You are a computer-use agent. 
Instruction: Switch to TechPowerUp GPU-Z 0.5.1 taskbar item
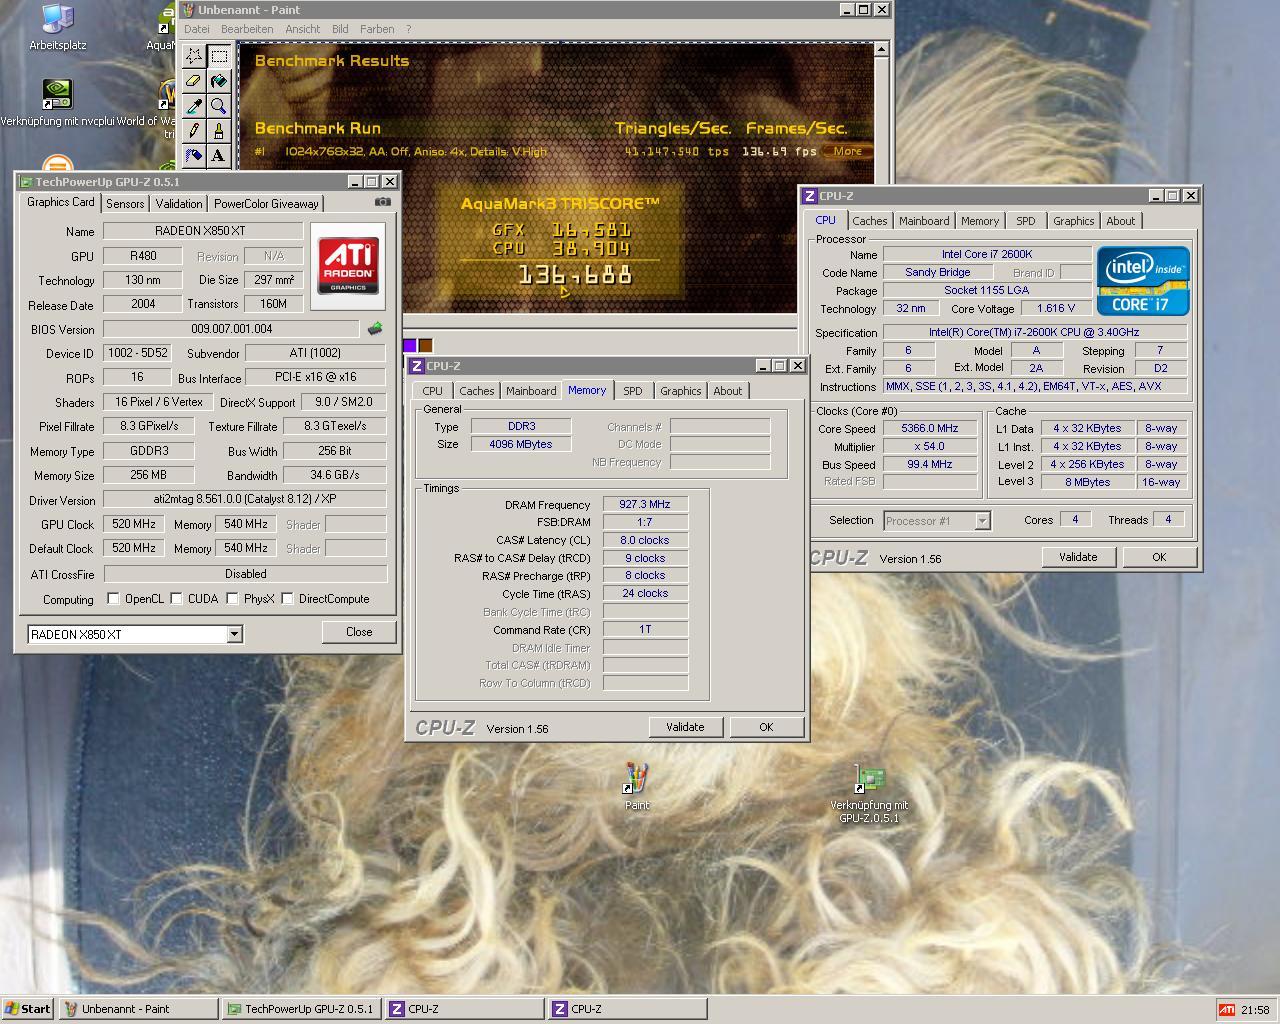click(x=302, y=1009)
